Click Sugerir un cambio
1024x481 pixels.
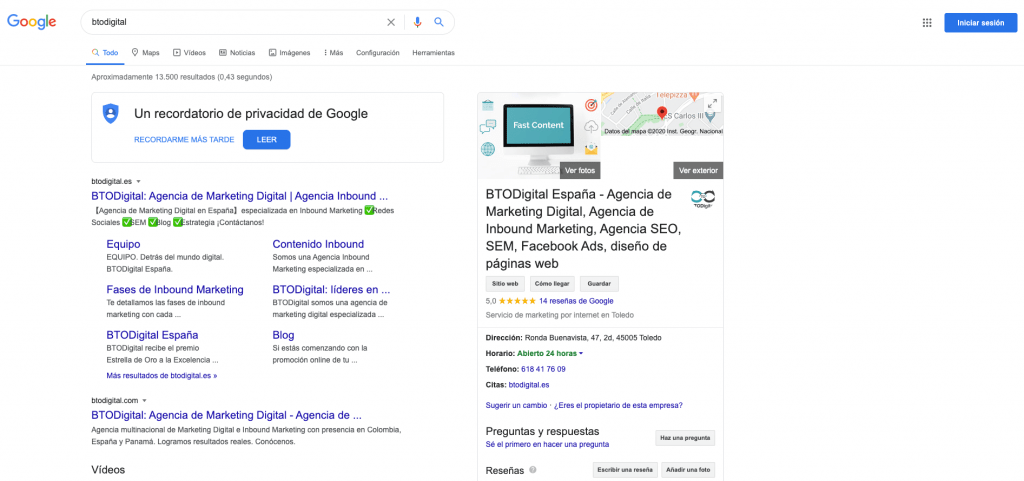[517, 405]
